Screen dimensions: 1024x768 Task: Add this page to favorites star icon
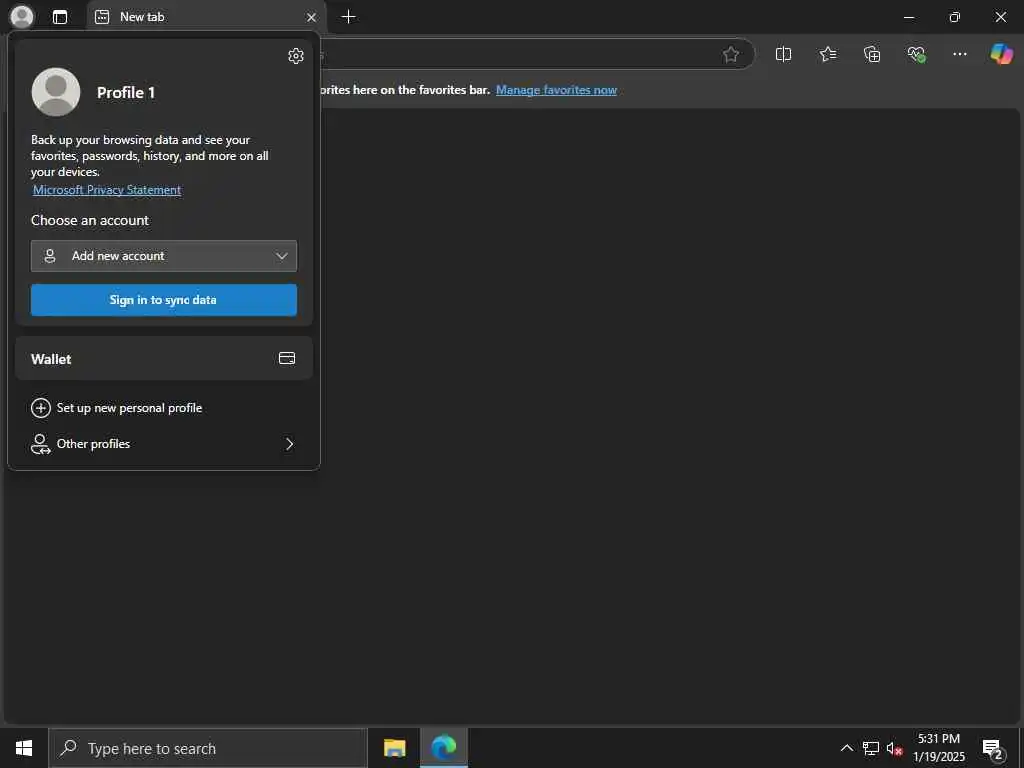tap(731, 54)
